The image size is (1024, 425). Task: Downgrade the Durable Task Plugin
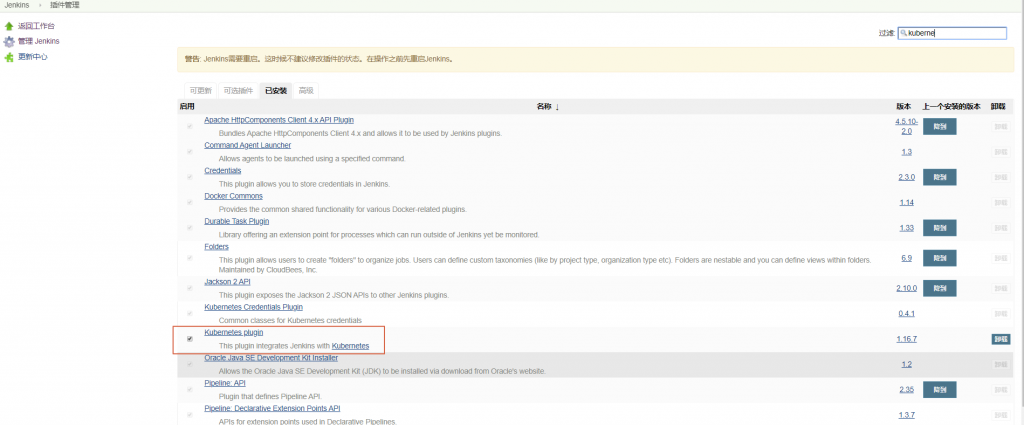939,228
